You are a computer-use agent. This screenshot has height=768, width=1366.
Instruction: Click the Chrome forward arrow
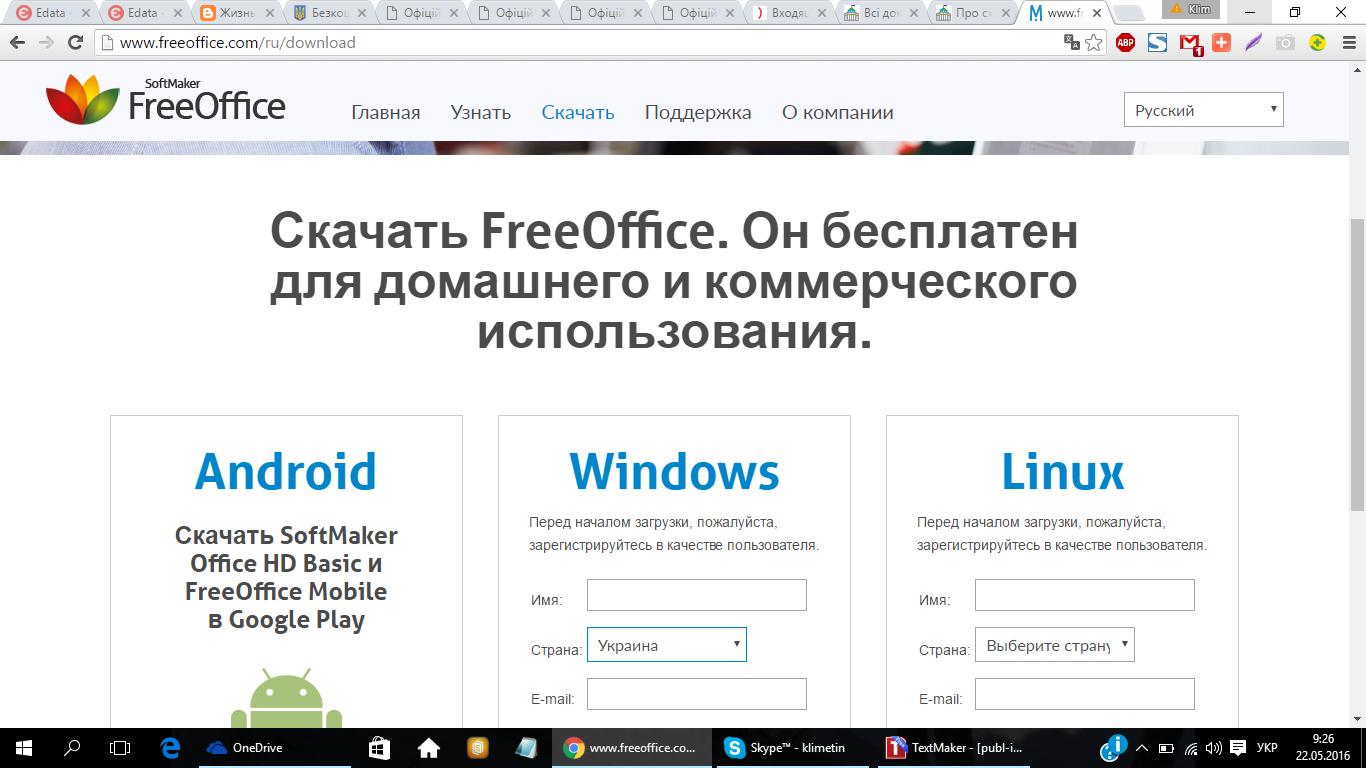(x=46, y=43)
